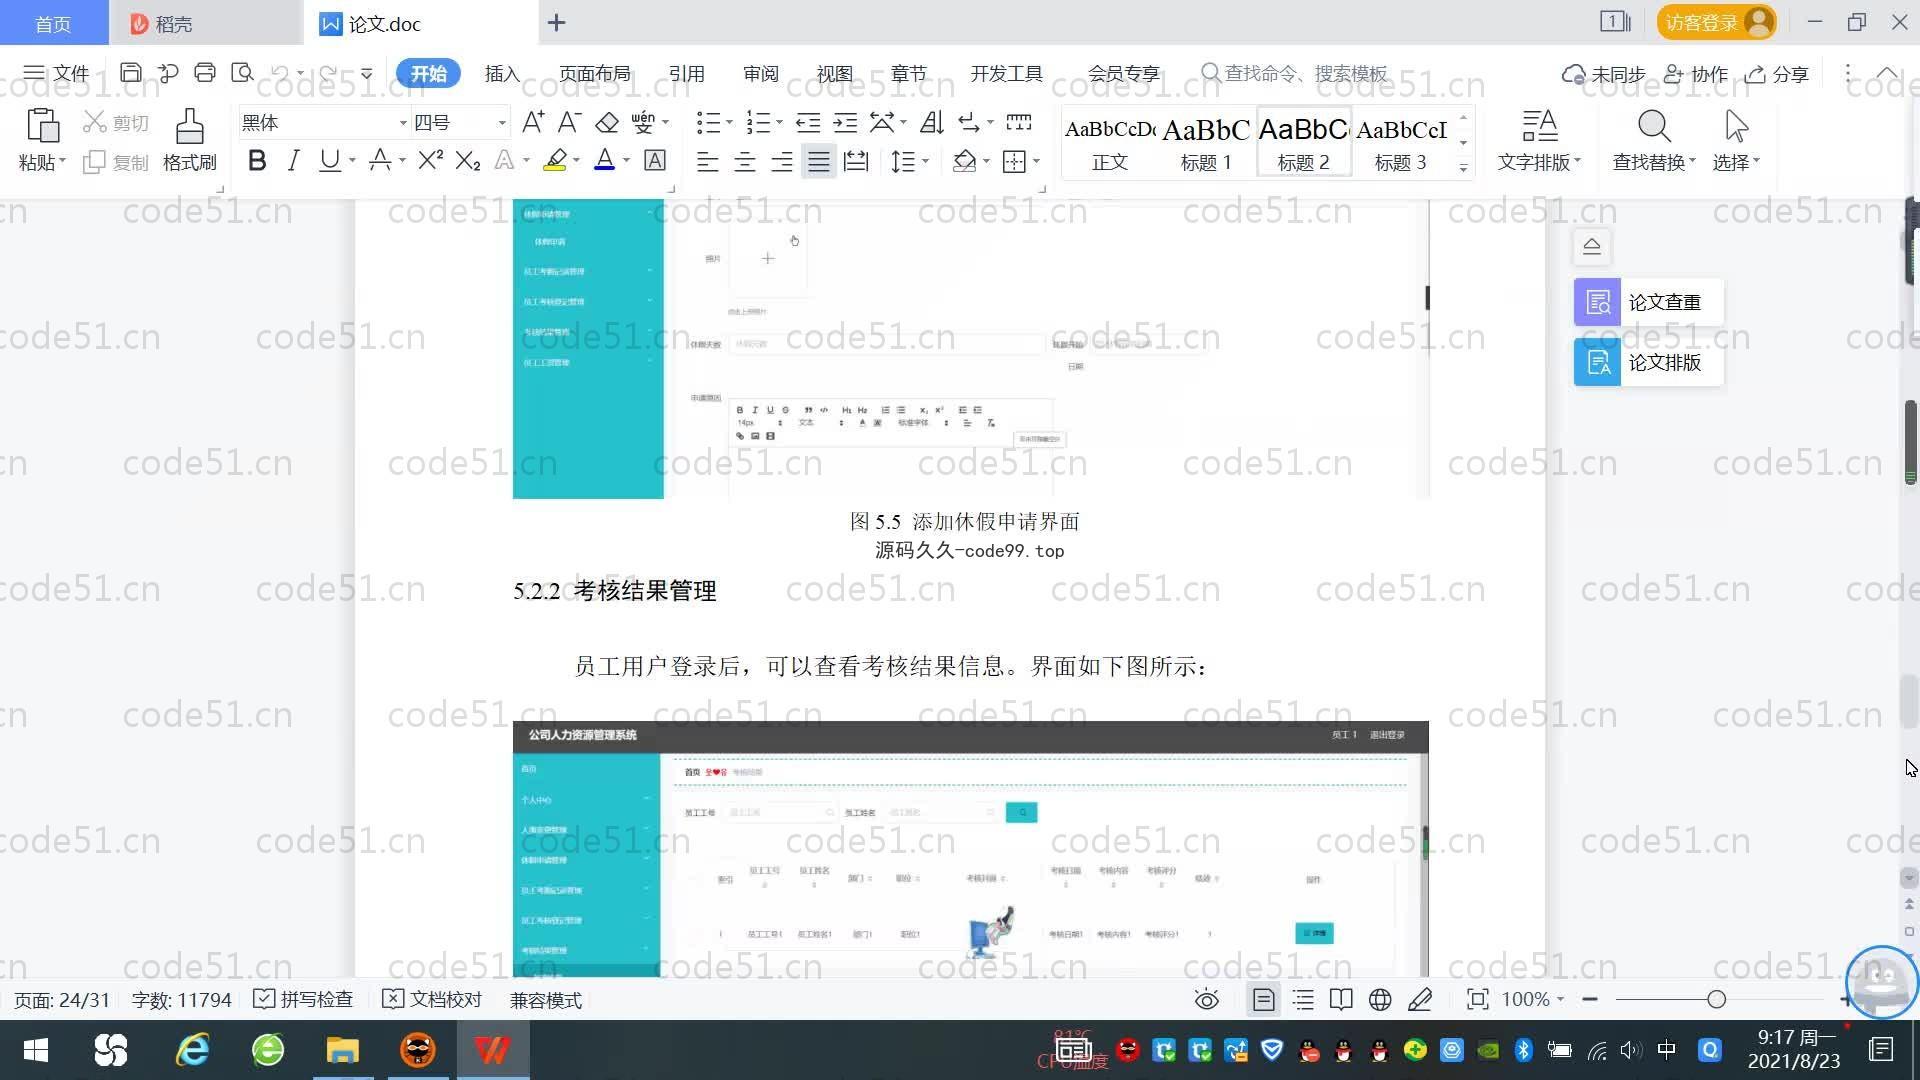Center align text
Viewport: 1920px width, 1080px height.
[745, 161]
